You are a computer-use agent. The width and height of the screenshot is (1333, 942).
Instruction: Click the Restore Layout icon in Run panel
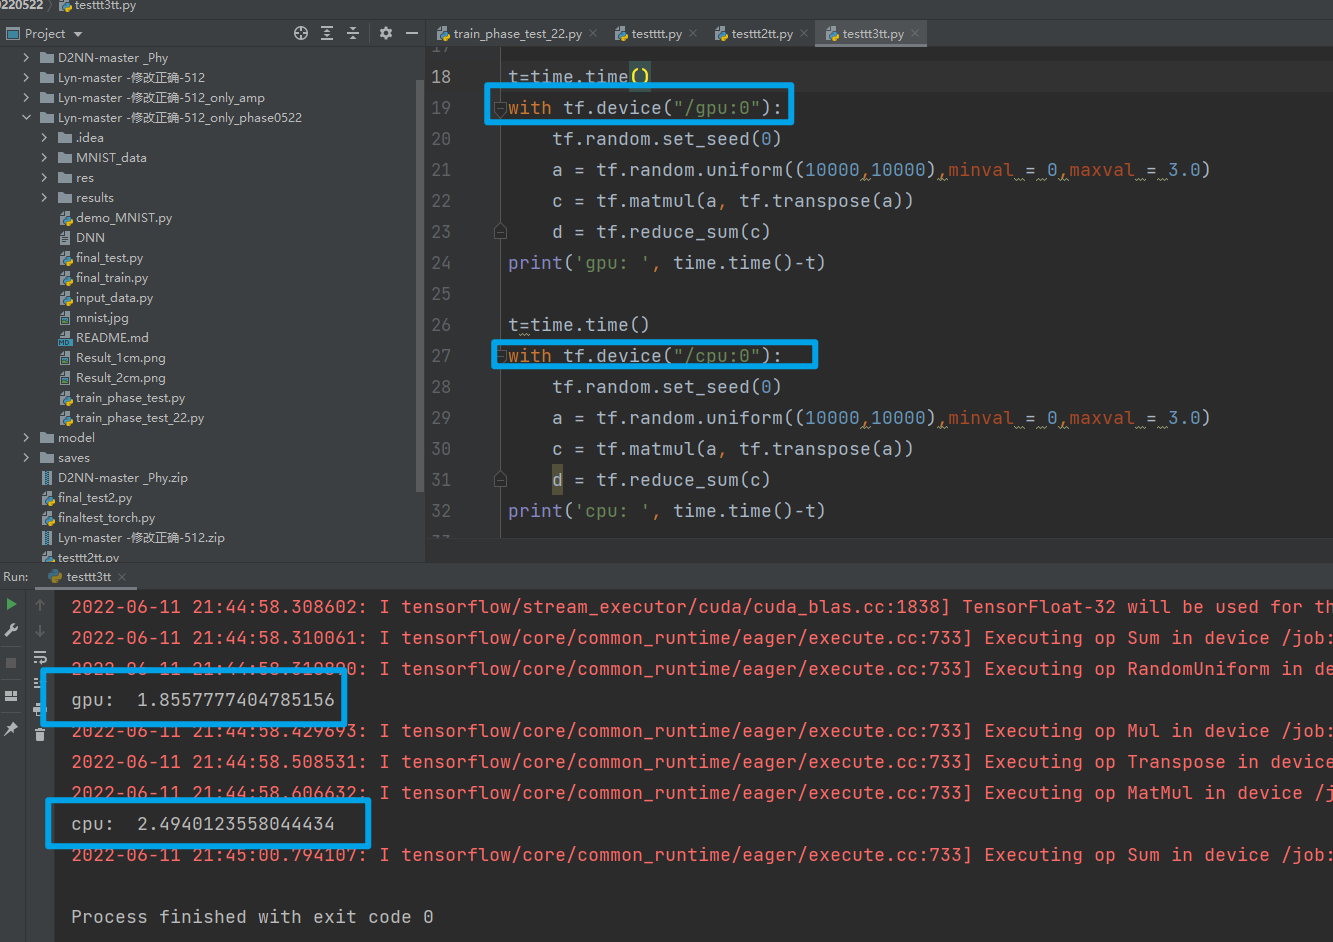click(11, 696)
